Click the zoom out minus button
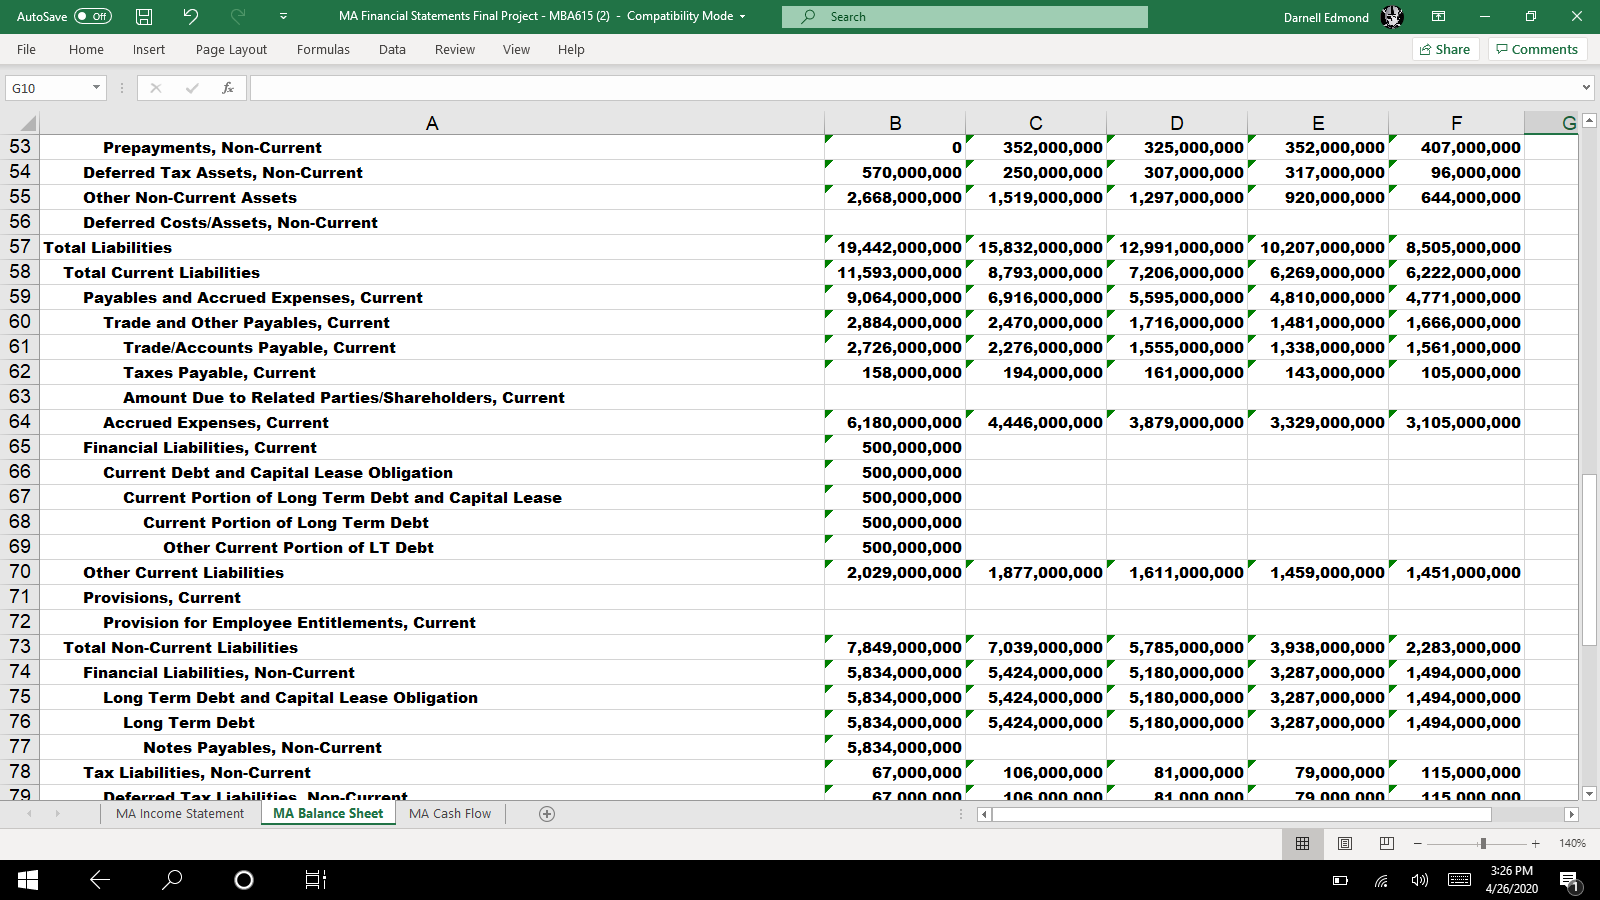 tap(1417, 843)
